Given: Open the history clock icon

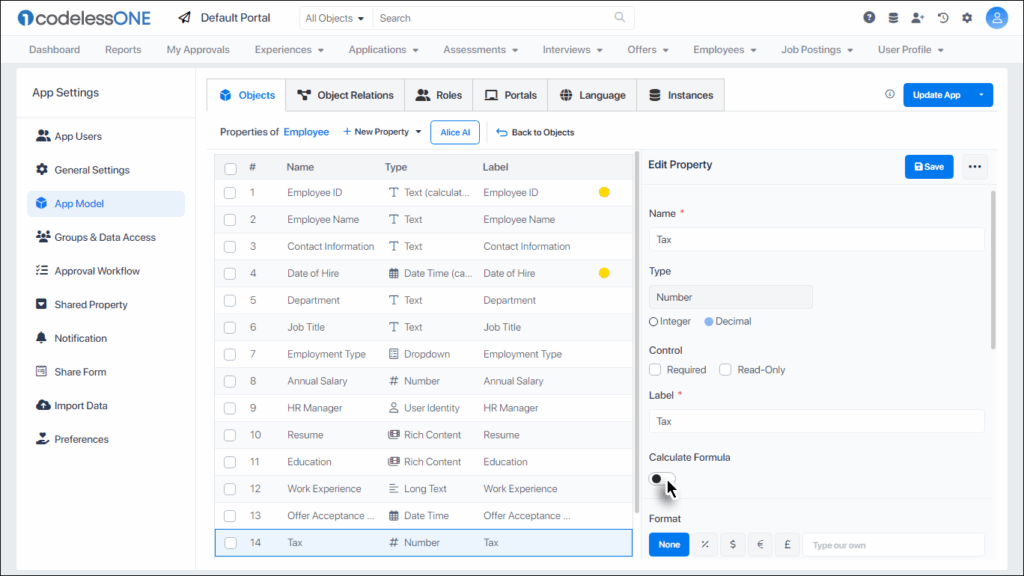Looking at the screenshot, I should (x=943, y=18).
